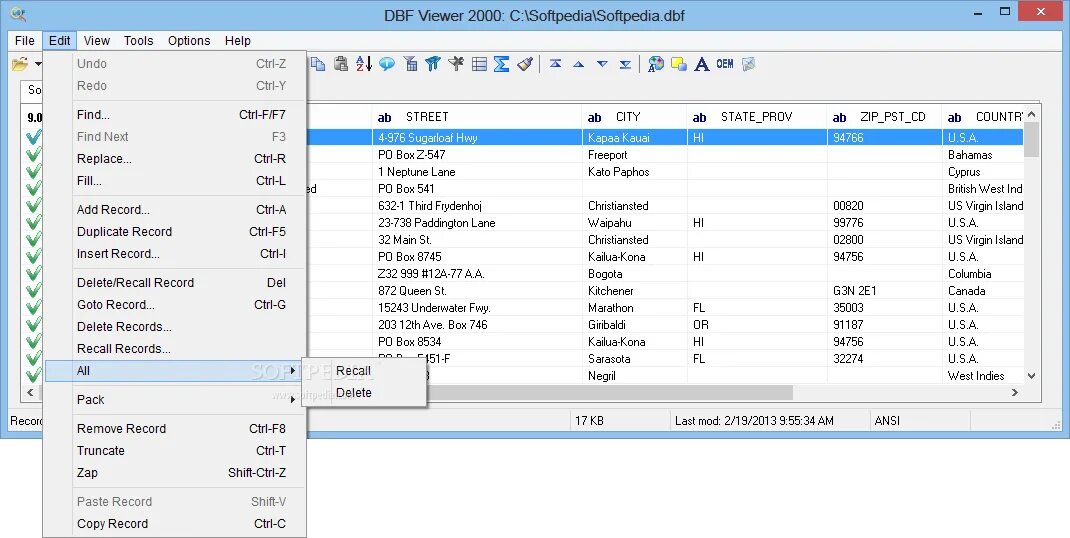Image resolution: width=1070 pixels, height=538 pixels.
Task: Go to next record down arrow
Action: pyautogui.click(x=602, y=64)
